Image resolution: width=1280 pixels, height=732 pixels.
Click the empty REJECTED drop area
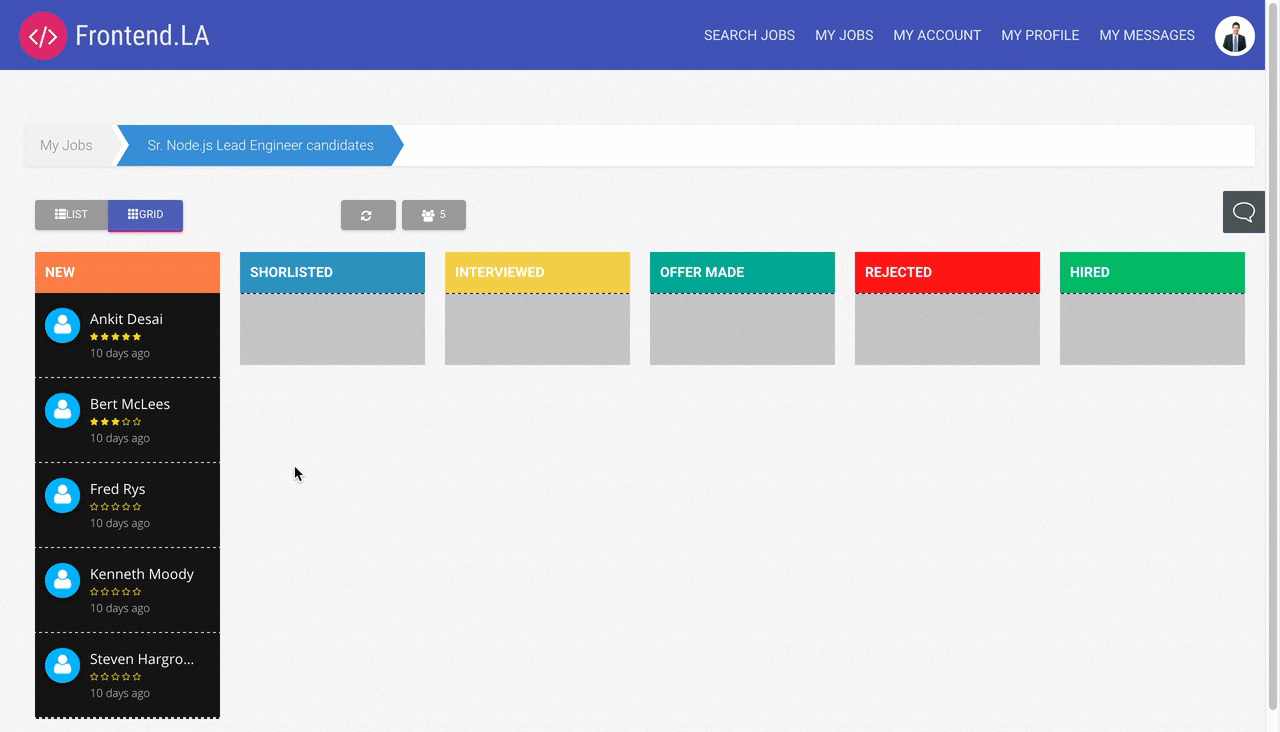point(947,329)
